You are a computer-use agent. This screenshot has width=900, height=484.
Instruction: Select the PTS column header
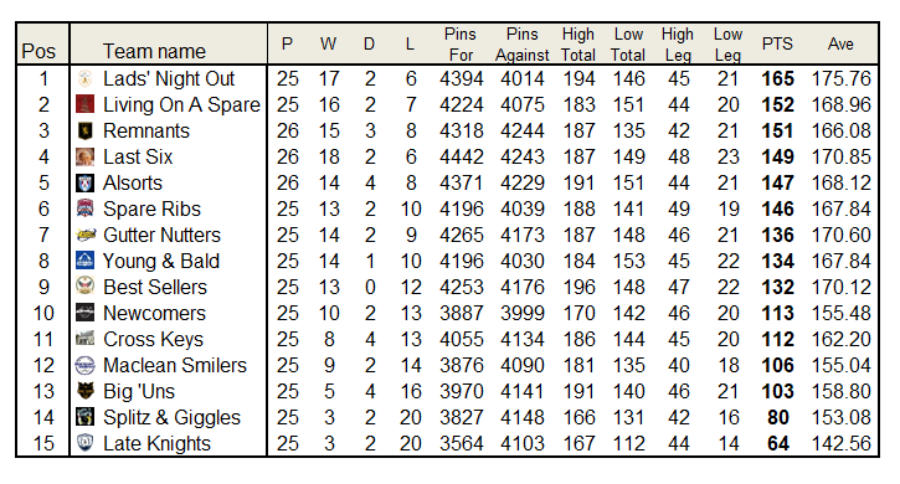[777, 44]
